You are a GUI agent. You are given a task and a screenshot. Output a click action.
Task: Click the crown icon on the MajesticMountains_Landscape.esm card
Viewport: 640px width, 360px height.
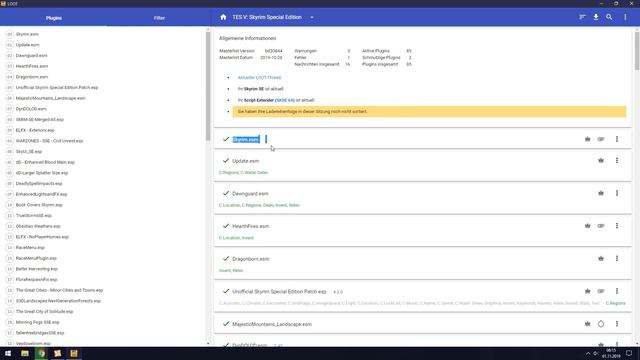[587, 324]
